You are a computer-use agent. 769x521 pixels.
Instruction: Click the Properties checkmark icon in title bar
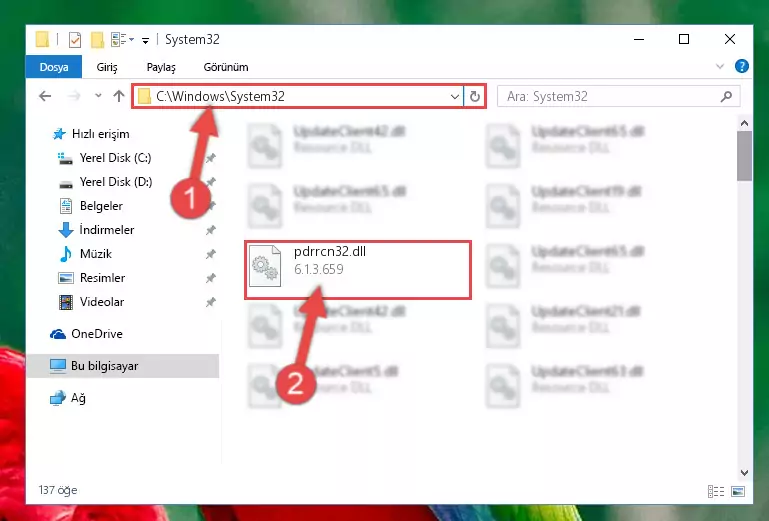[x=75, y=39]
